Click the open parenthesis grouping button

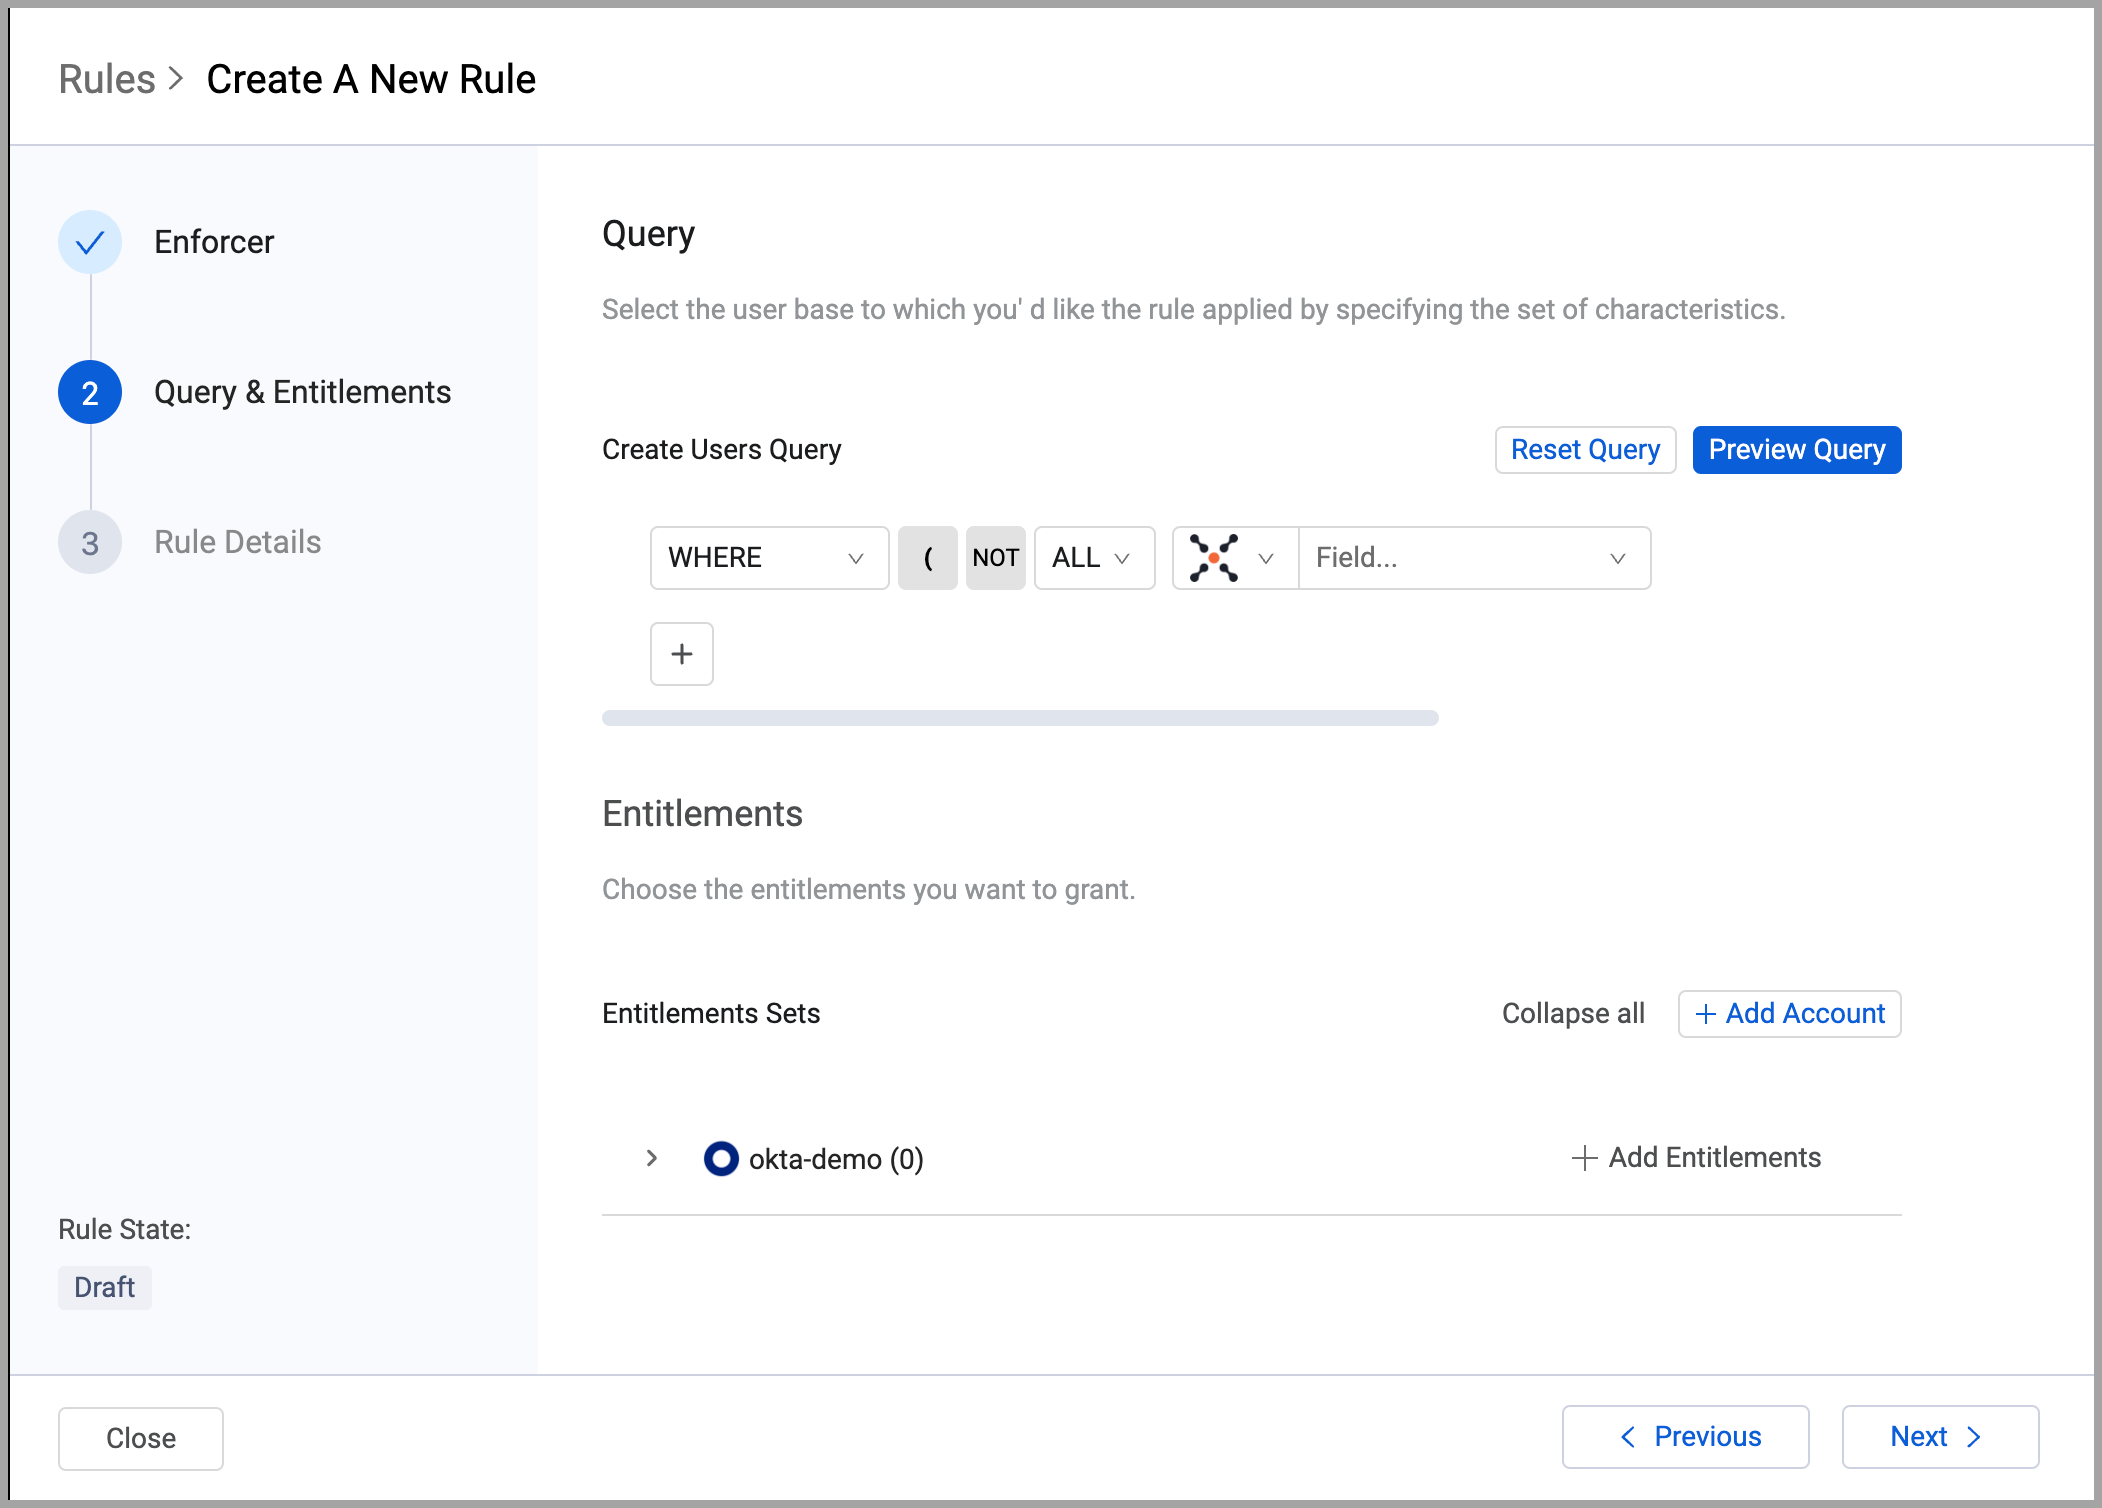click(x=927, y=558)
